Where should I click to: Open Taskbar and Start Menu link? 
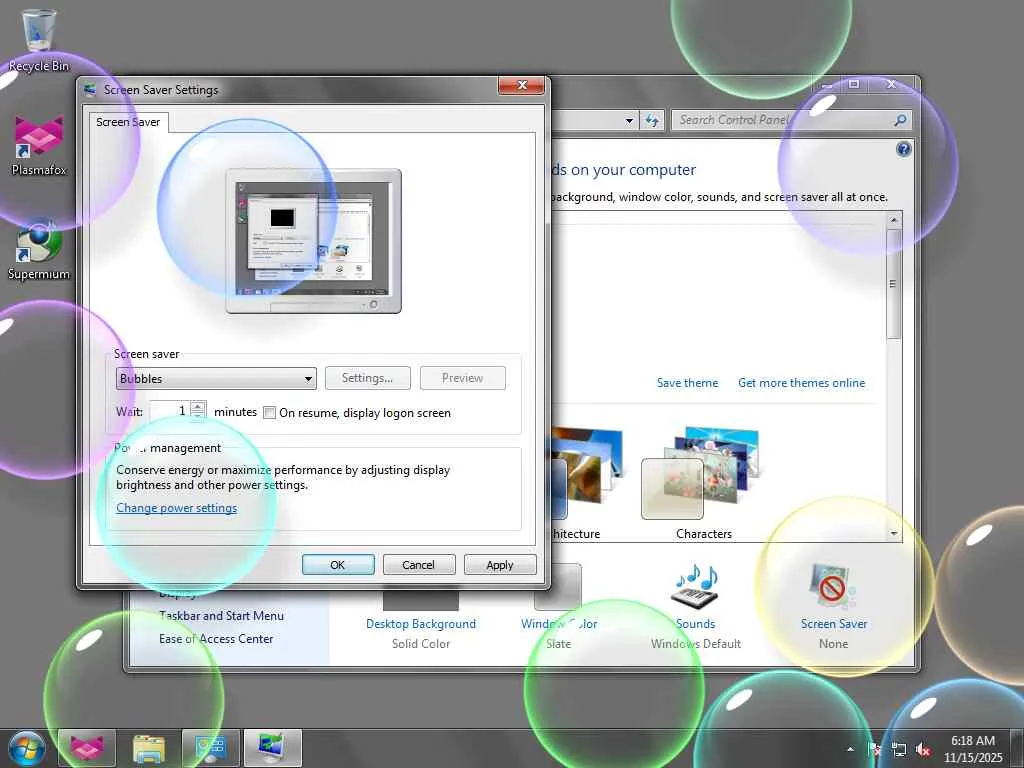pyautogui.click(x=221, y=616)
